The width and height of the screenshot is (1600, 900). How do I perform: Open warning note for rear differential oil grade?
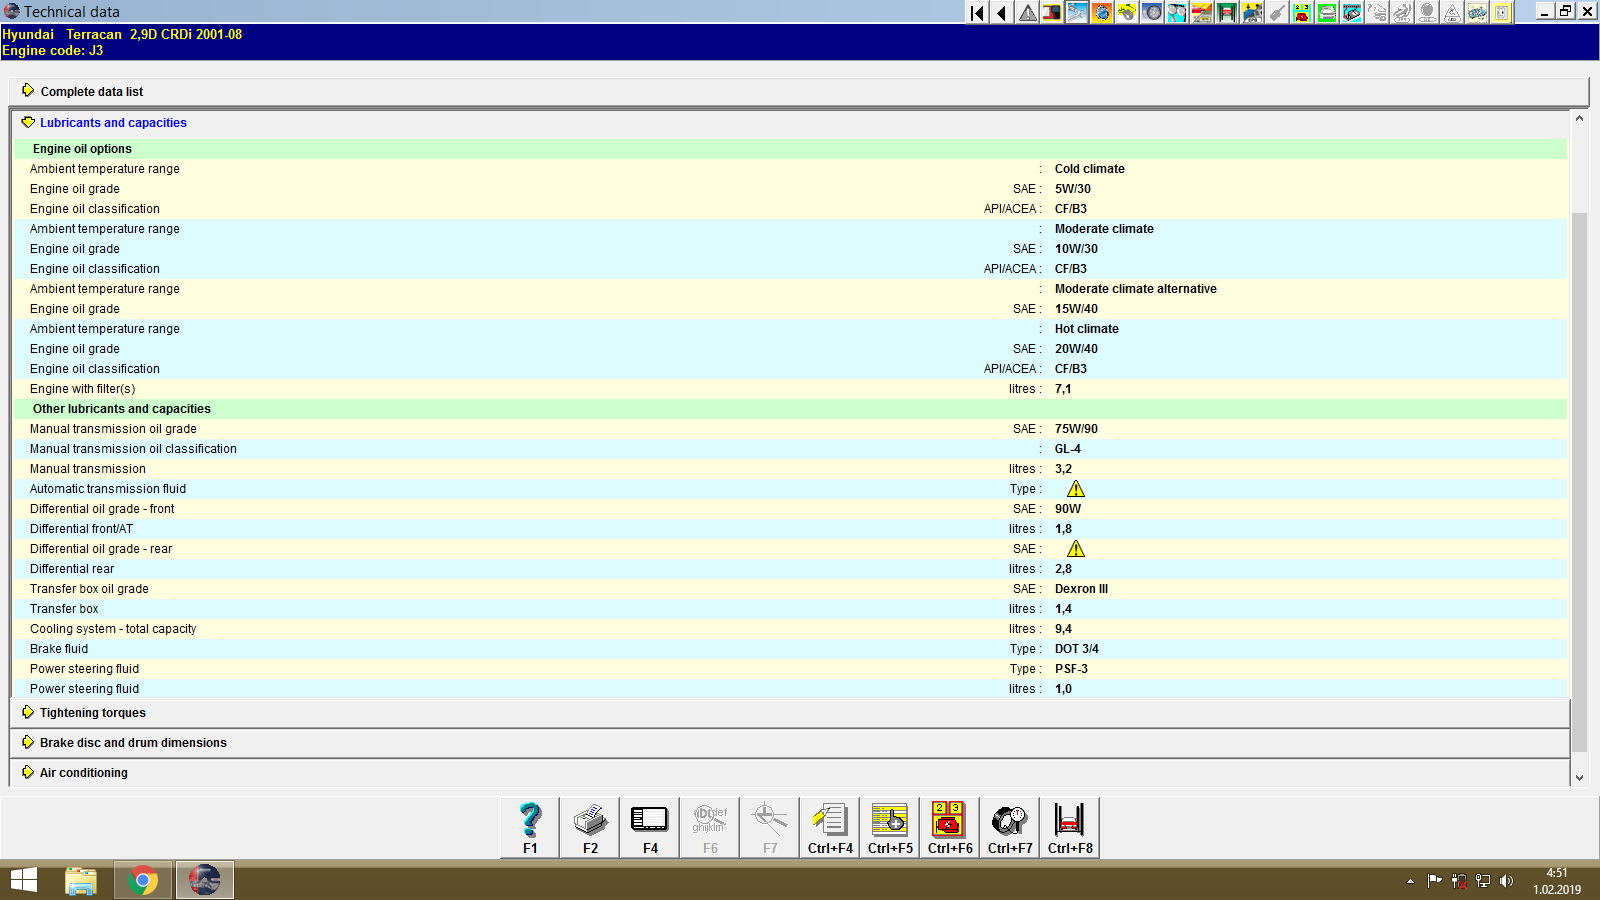tap(1077, 548)
